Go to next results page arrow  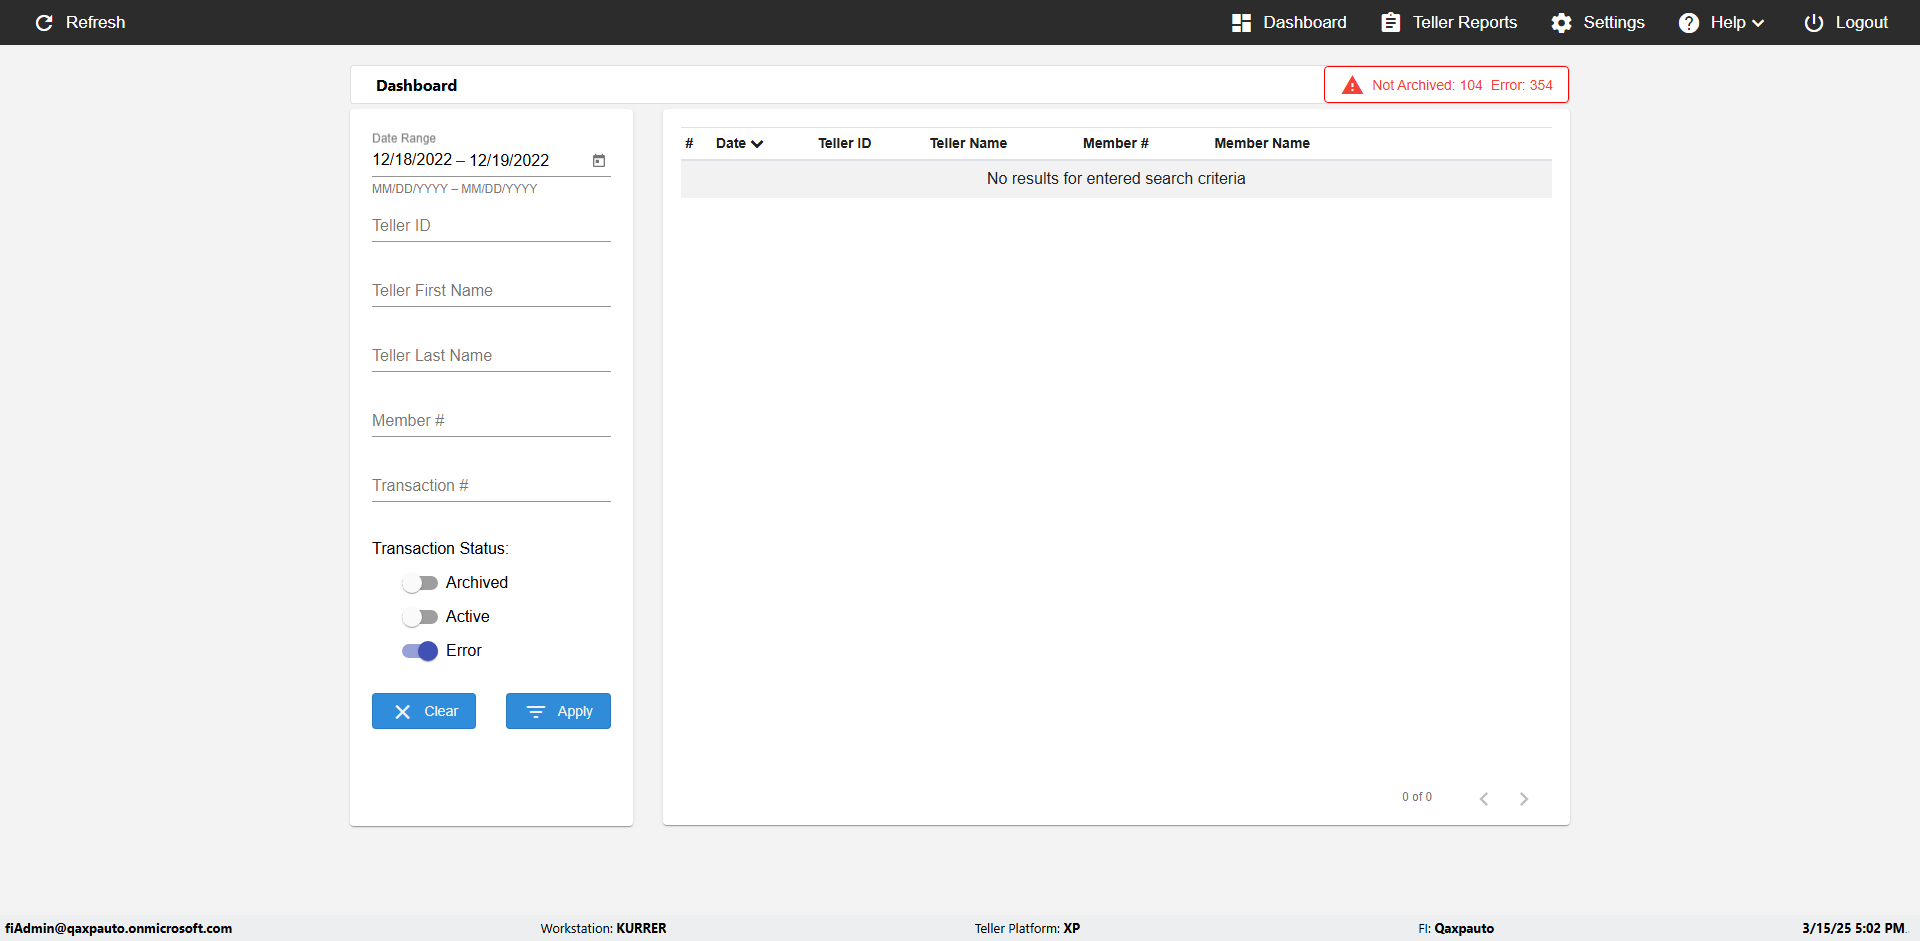1524,798
